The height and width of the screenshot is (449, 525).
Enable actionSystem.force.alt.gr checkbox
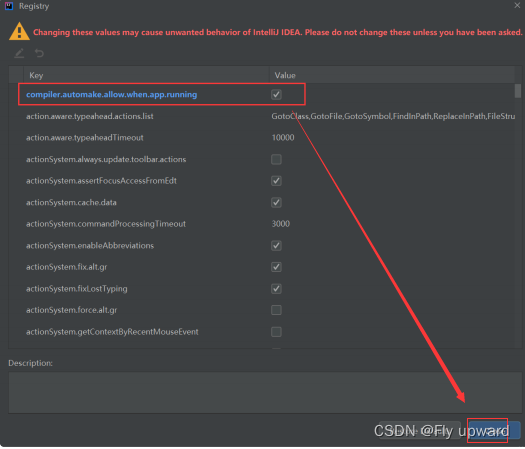pyautogui.click(x=276, y=310)
